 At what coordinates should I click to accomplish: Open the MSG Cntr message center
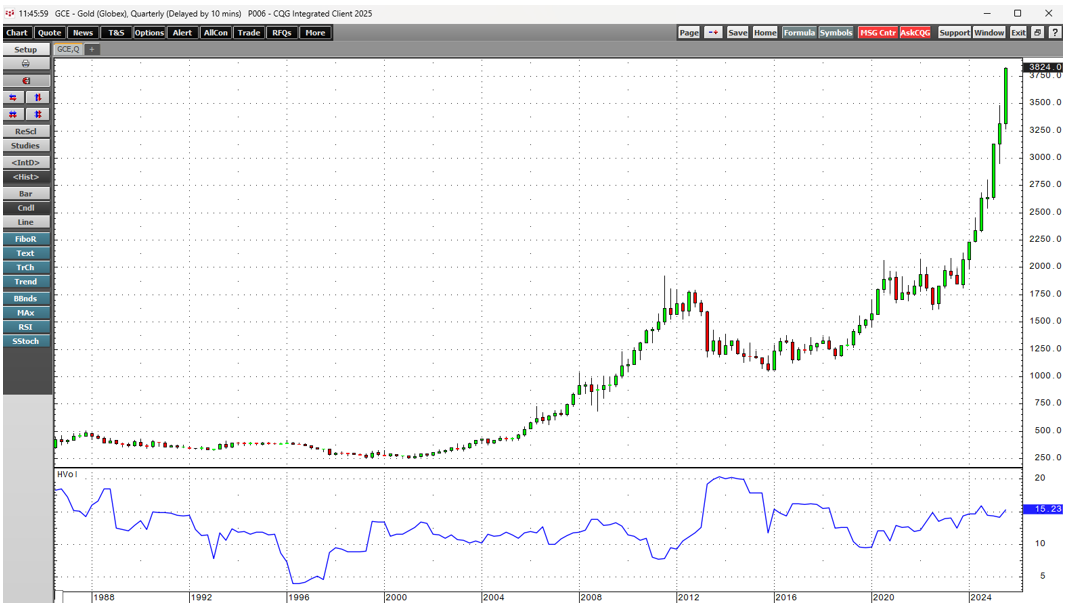pyautogui.click(x=878, y=33)
